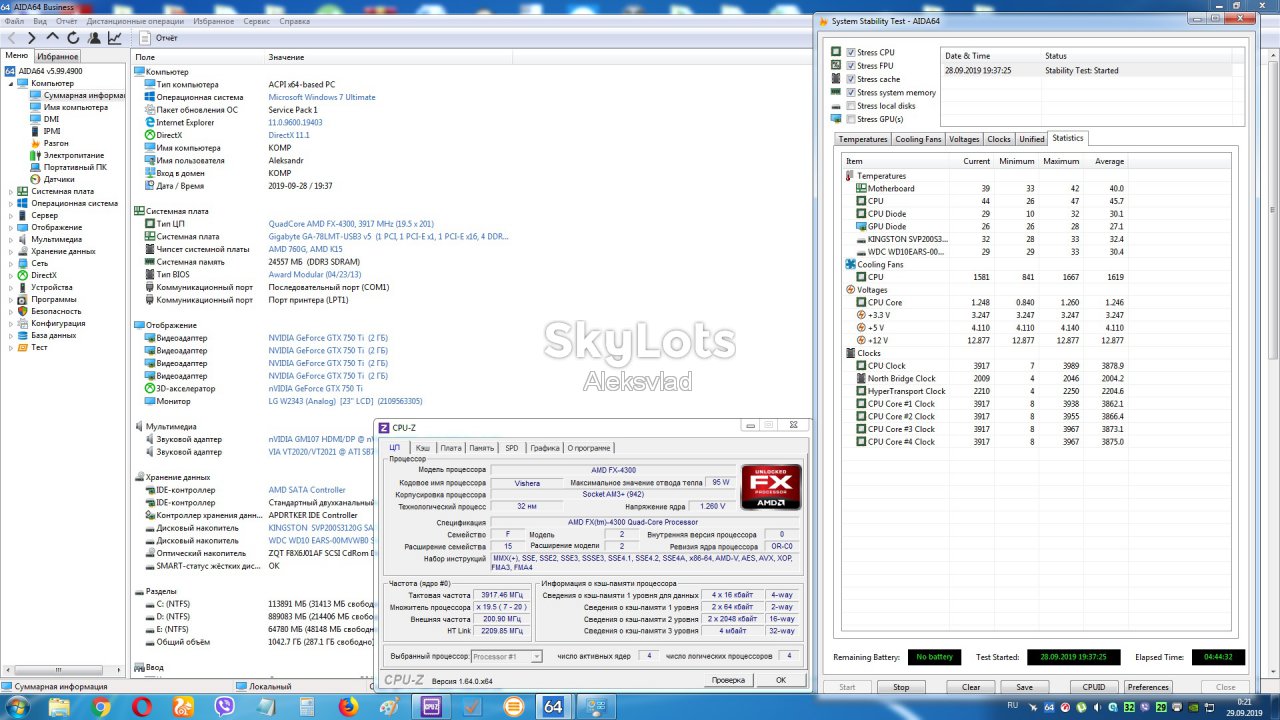This screenshot has height=720, width=1280.
Task: Switch to CPU-Z in the taskbar
Action: 433,707
